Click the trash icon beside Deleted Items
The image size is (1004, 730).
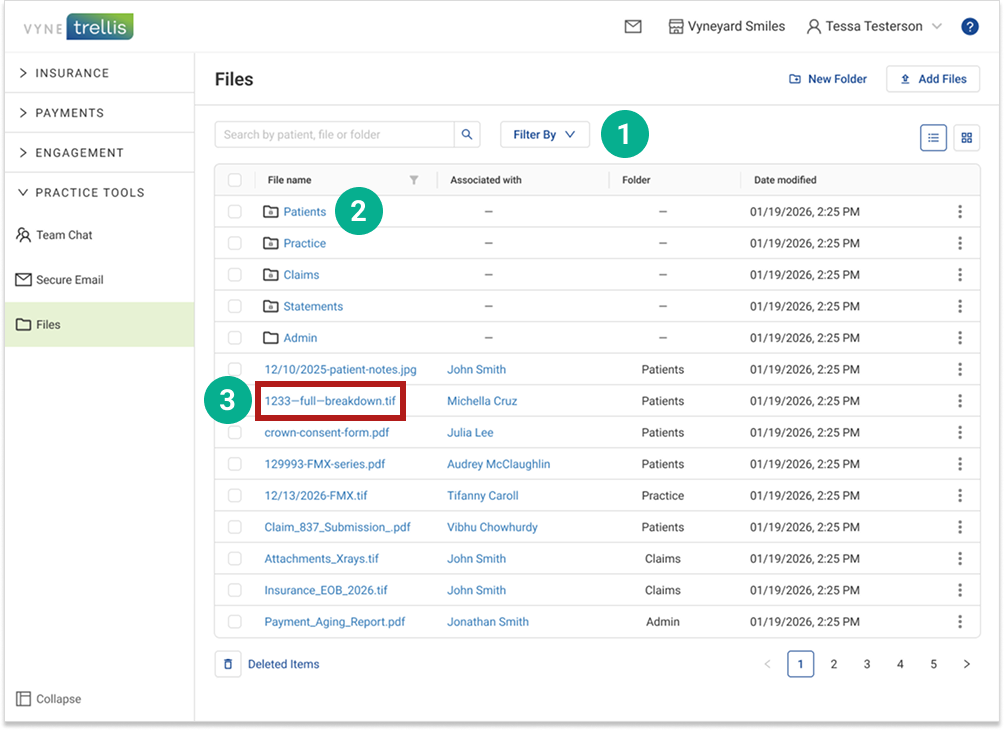tap(228, 664)
